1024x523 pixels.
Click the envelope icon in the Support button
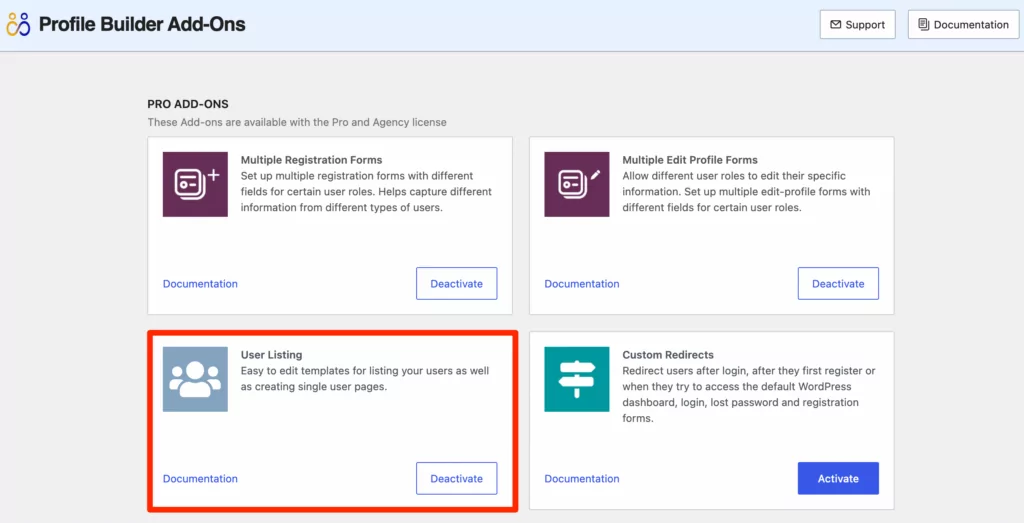pos(835,25)
